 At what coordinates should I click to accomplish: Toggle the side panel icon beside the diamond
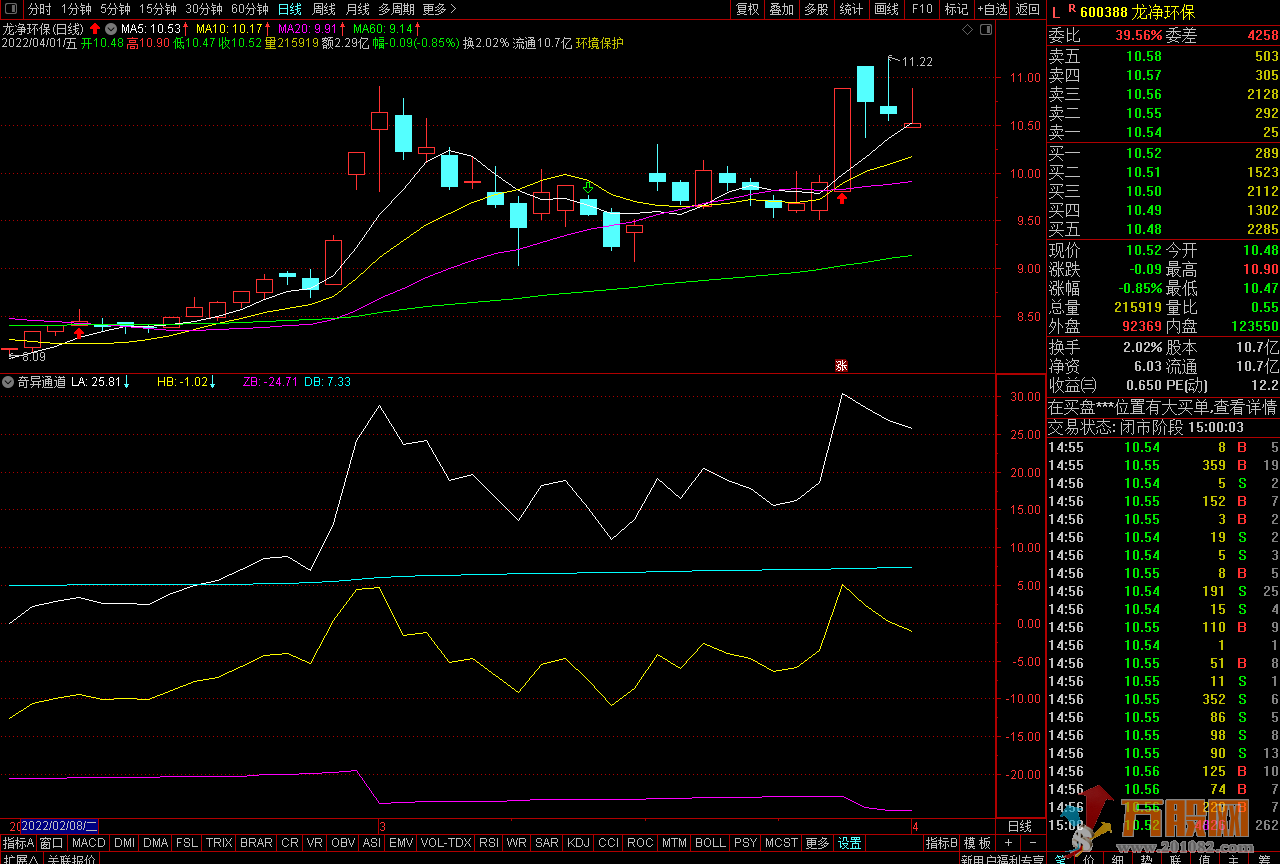point(985,30)
